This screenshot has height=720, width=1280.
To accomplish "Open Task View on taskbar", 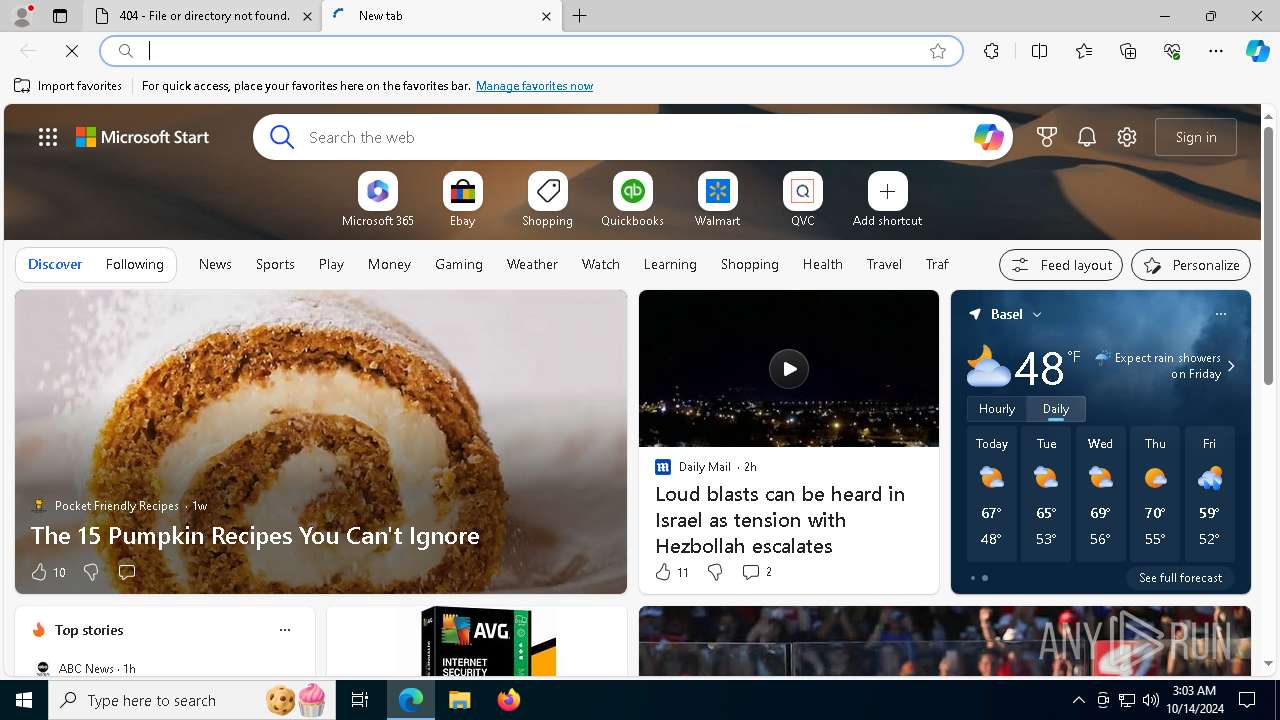I will coord(360,700).
